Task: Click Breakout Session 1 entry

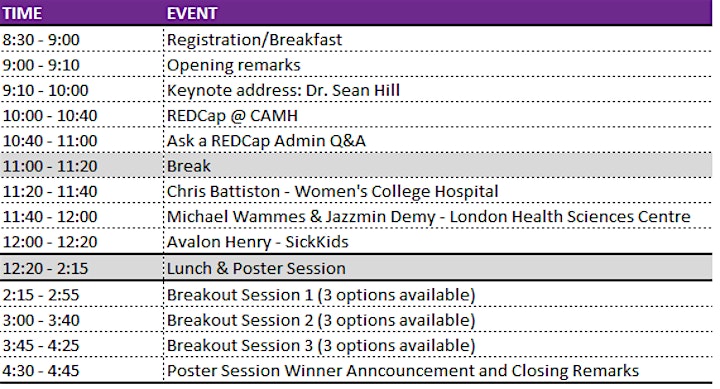Action: tap(321, 295)
